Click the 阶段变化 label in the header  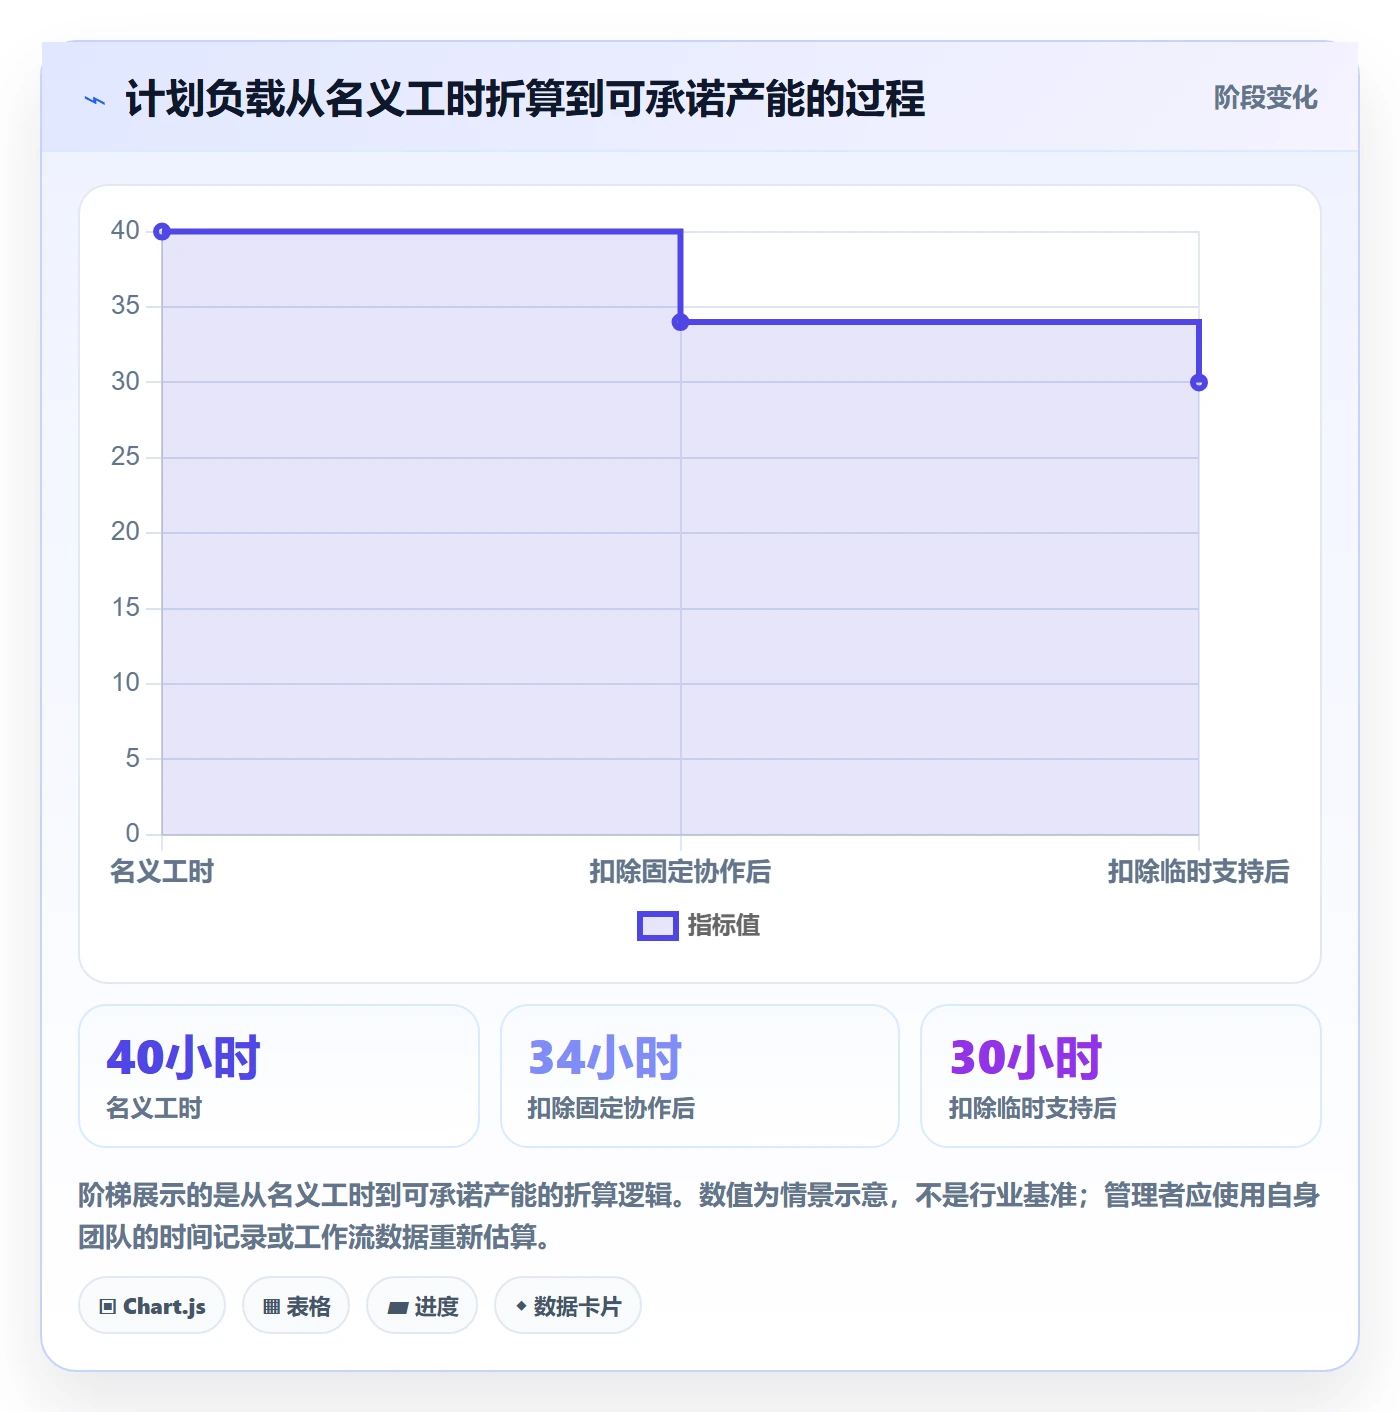pyautogui.click(x=1265, y=98)
